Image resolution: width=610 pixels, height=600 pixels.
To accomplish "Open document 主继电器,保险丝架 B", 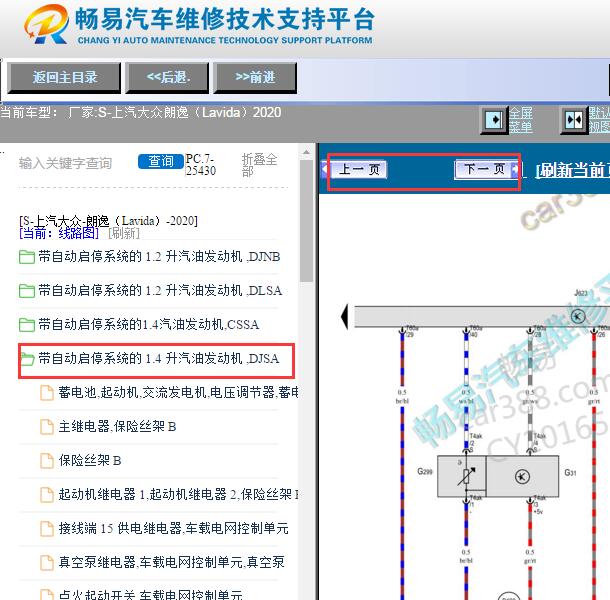I will tap(117, 426).
